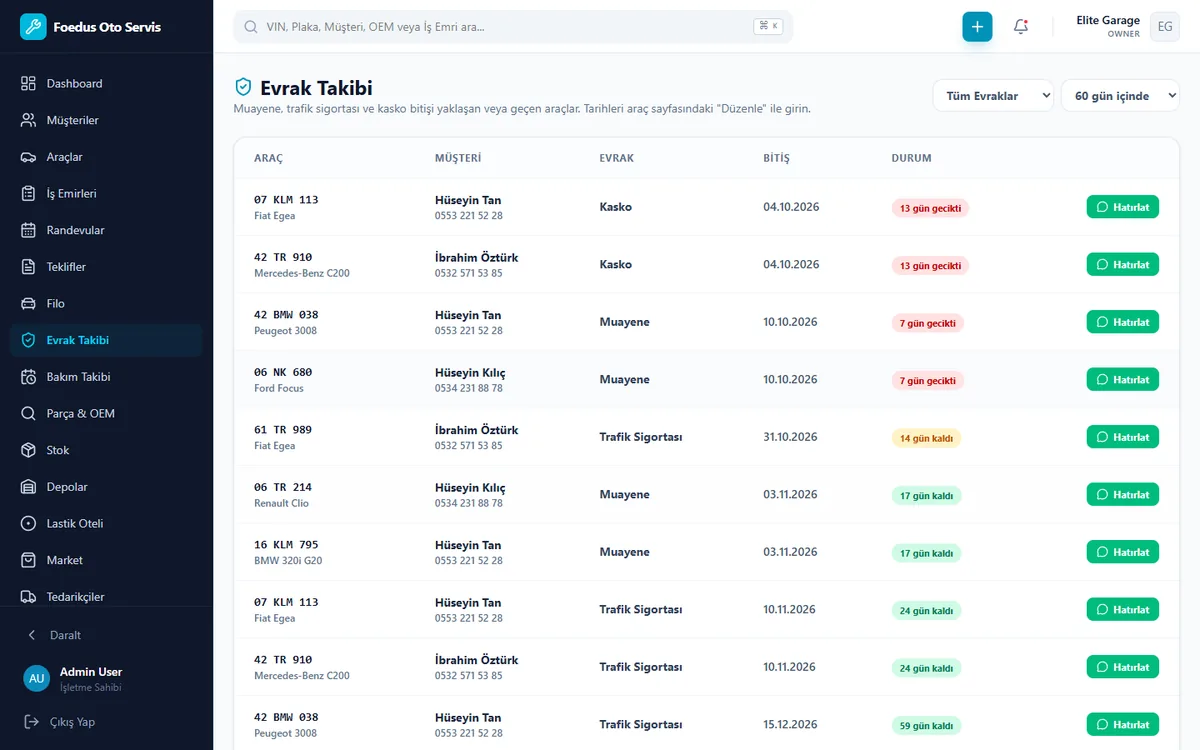Image resolution: width=1200 pixels, height=750 pixels.
Task: Click Hatırlat for 61 TR 989 Fiat Egea
Action: pos(1123,437)
